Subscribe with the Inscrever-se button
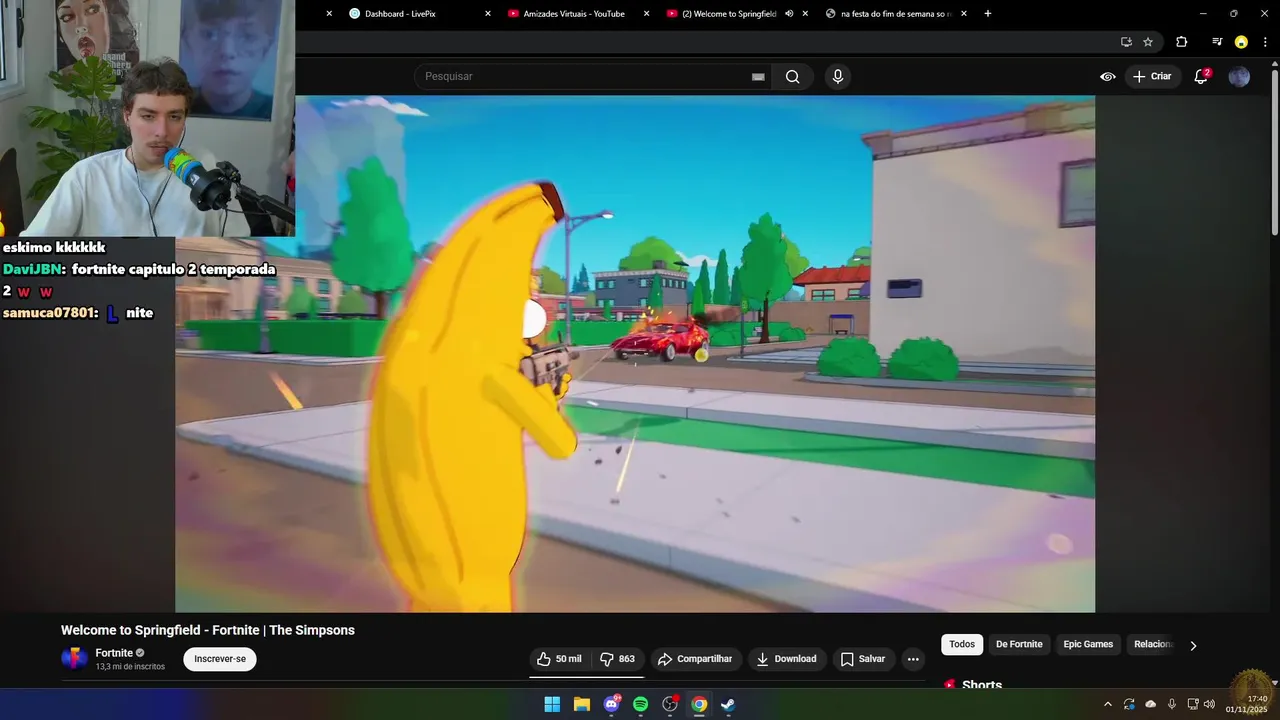The height and width of the screenshot is (720, 1280). point(220,659)
